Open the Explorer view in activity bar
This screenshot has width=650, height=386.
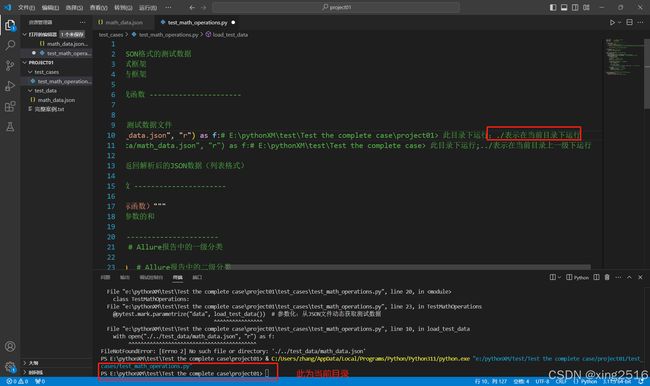pyautogui.click(x=10, y=25)
